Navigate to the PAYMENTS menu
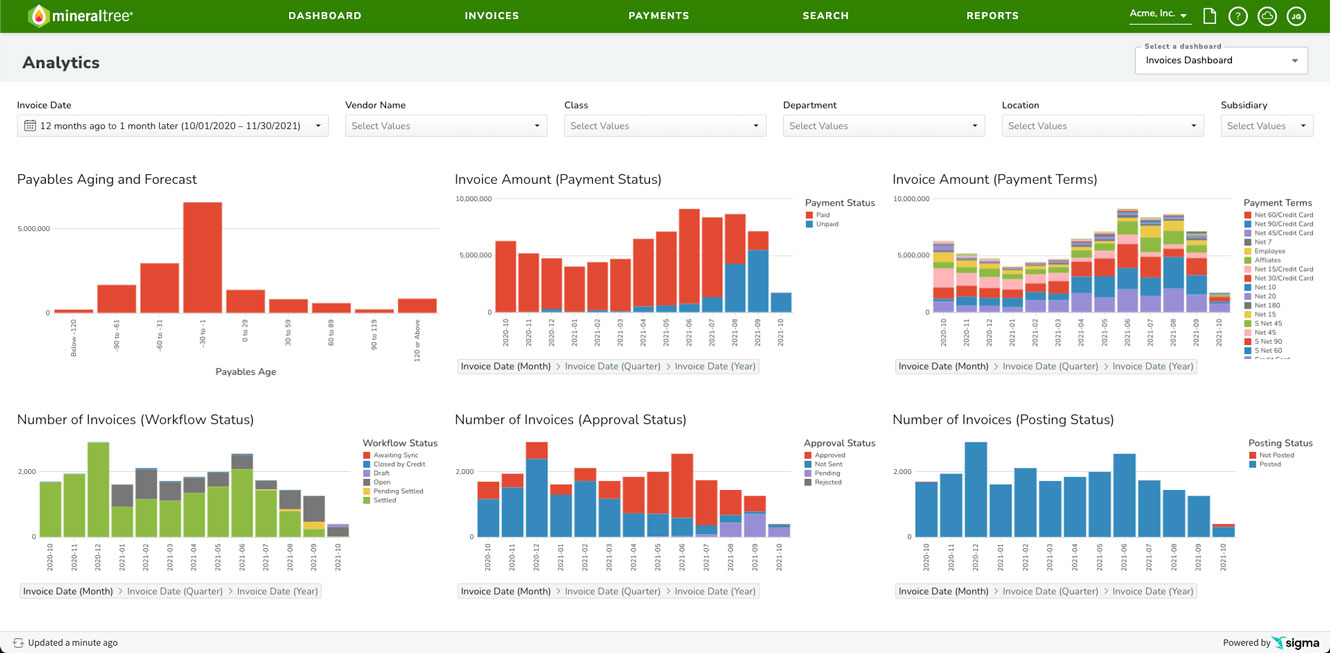 point(658,15)
